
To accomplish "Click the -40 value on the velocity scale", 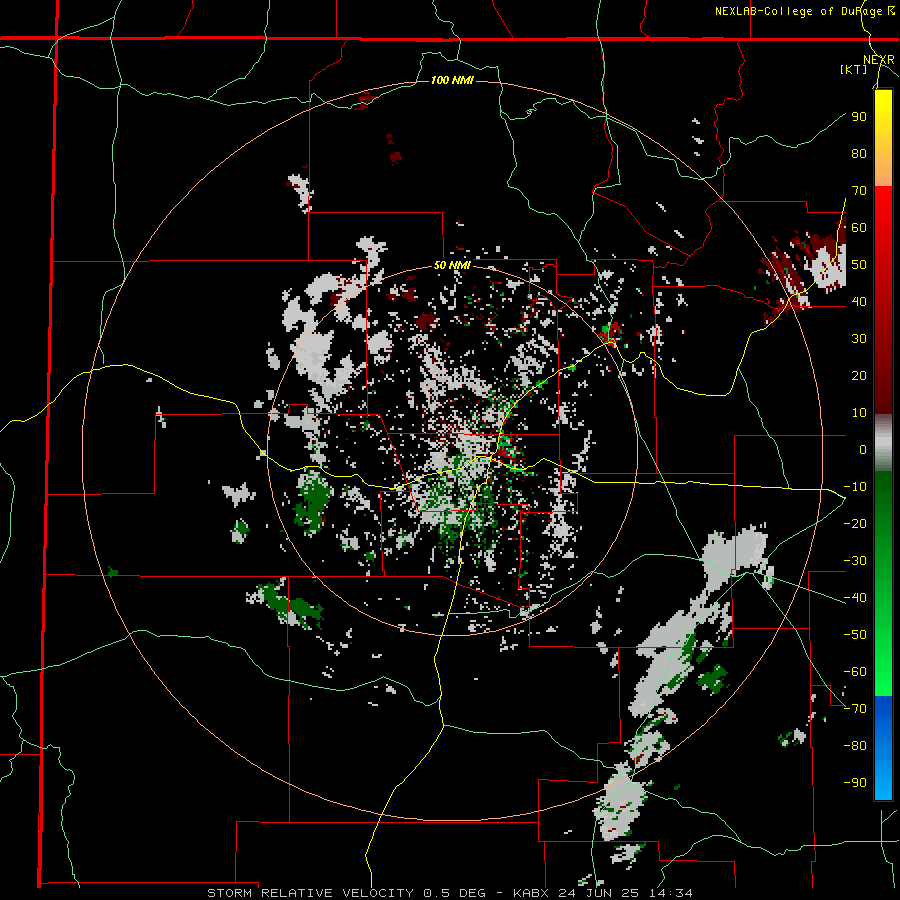I will 855,598.
